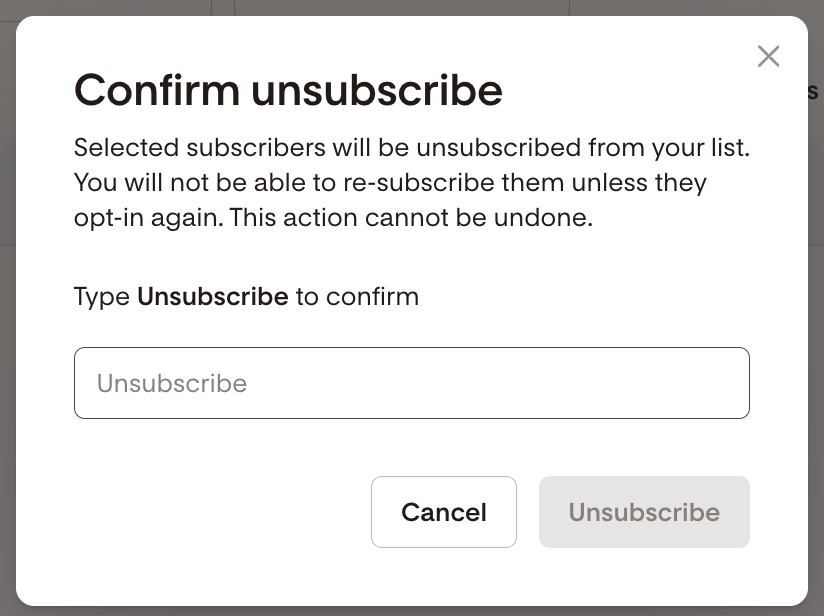Screen dimensions: 824x616
Task: Focus the Unsubscribe confirmation text field
Action: [x=411, y=383]
